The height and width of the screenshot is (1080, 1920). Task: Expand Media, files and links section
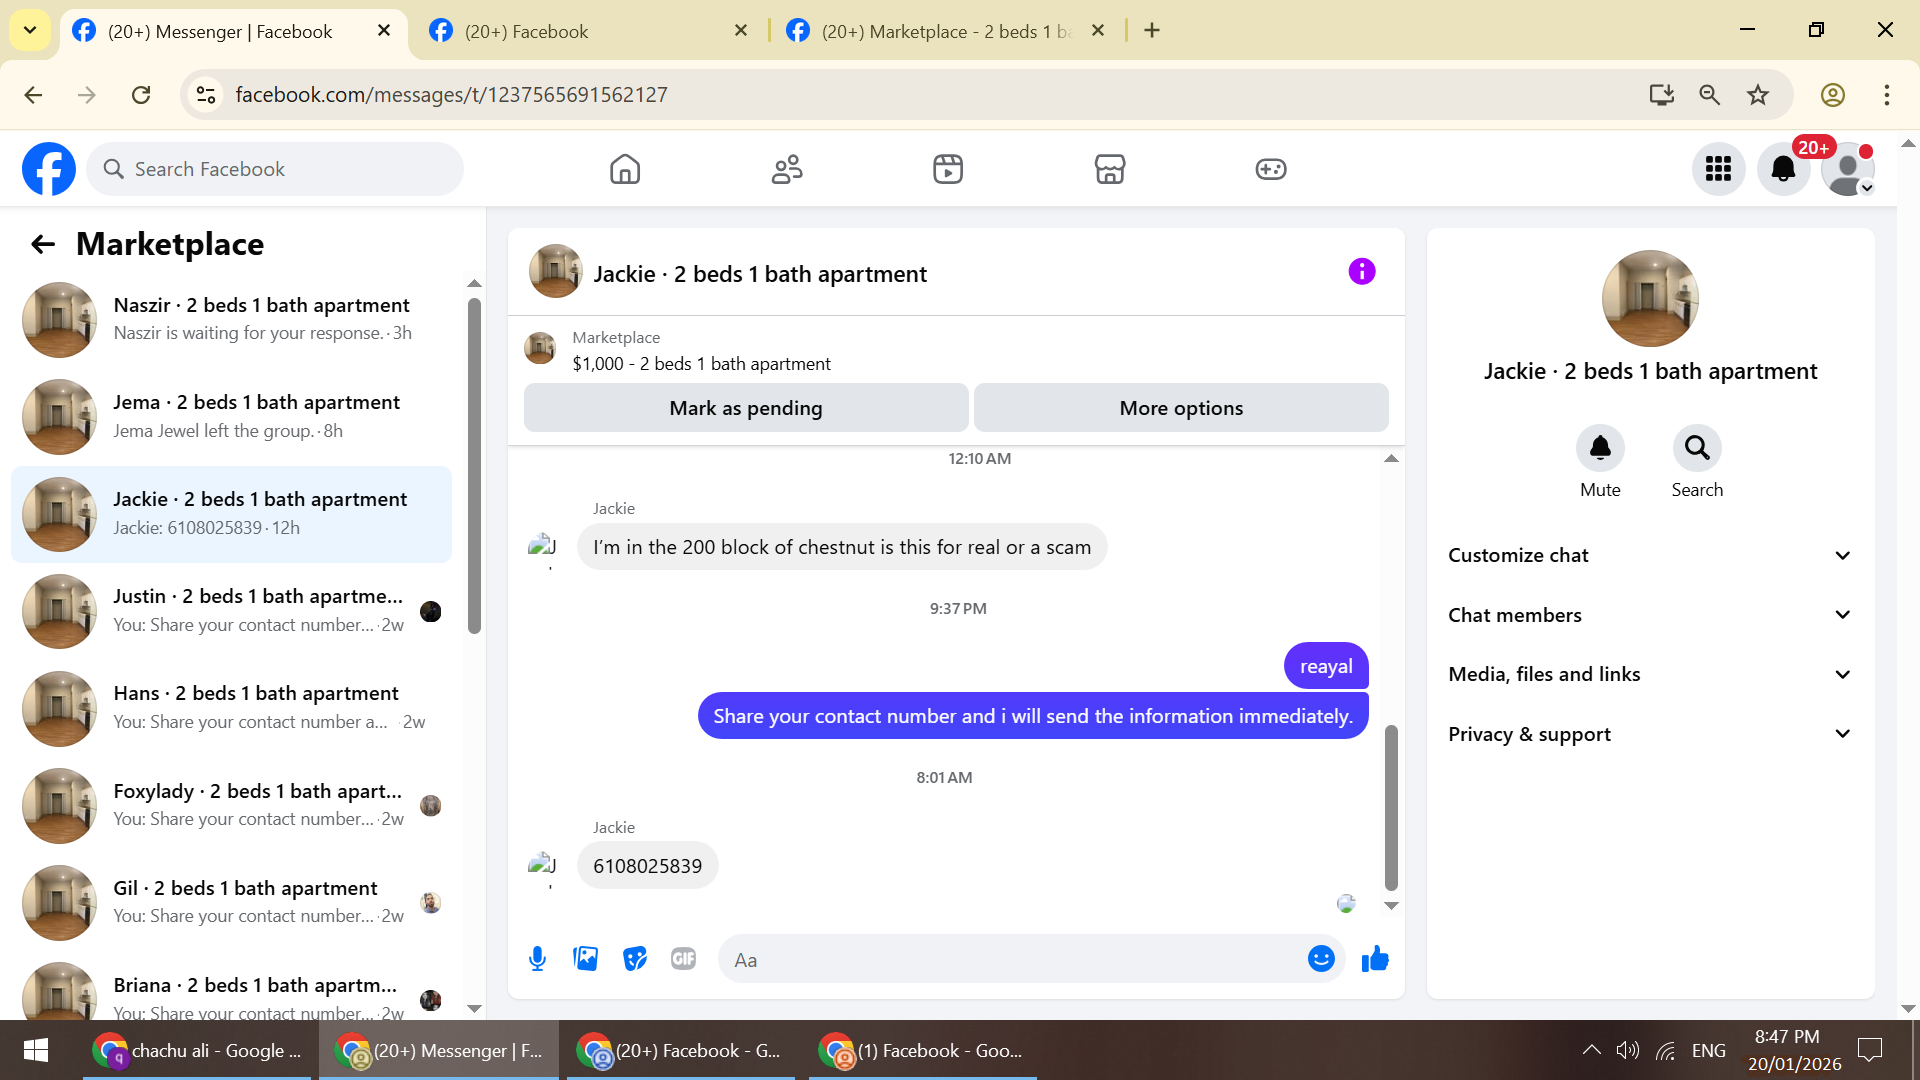1650,675
